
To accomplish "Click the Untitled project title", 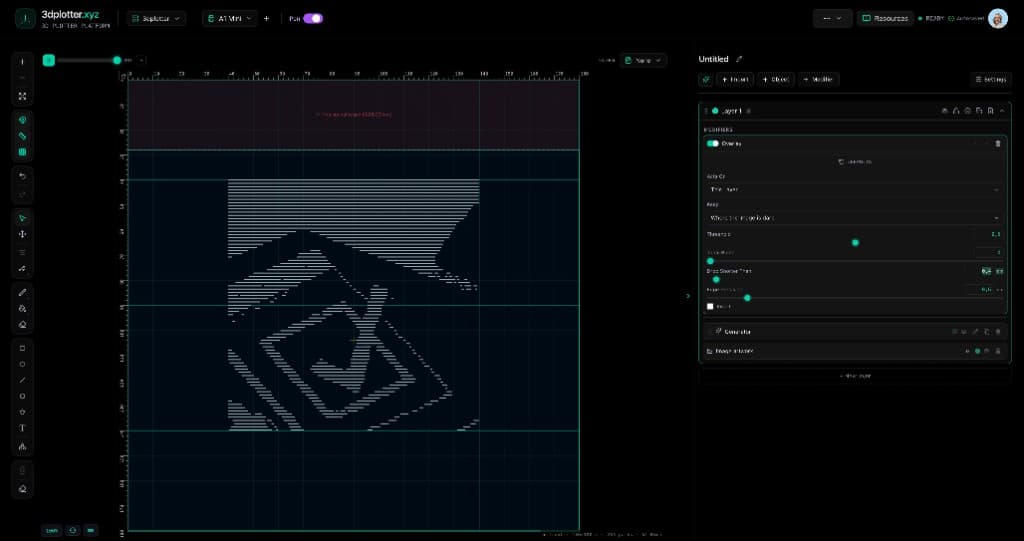I will pyautogui.click(x=713, y=59).
